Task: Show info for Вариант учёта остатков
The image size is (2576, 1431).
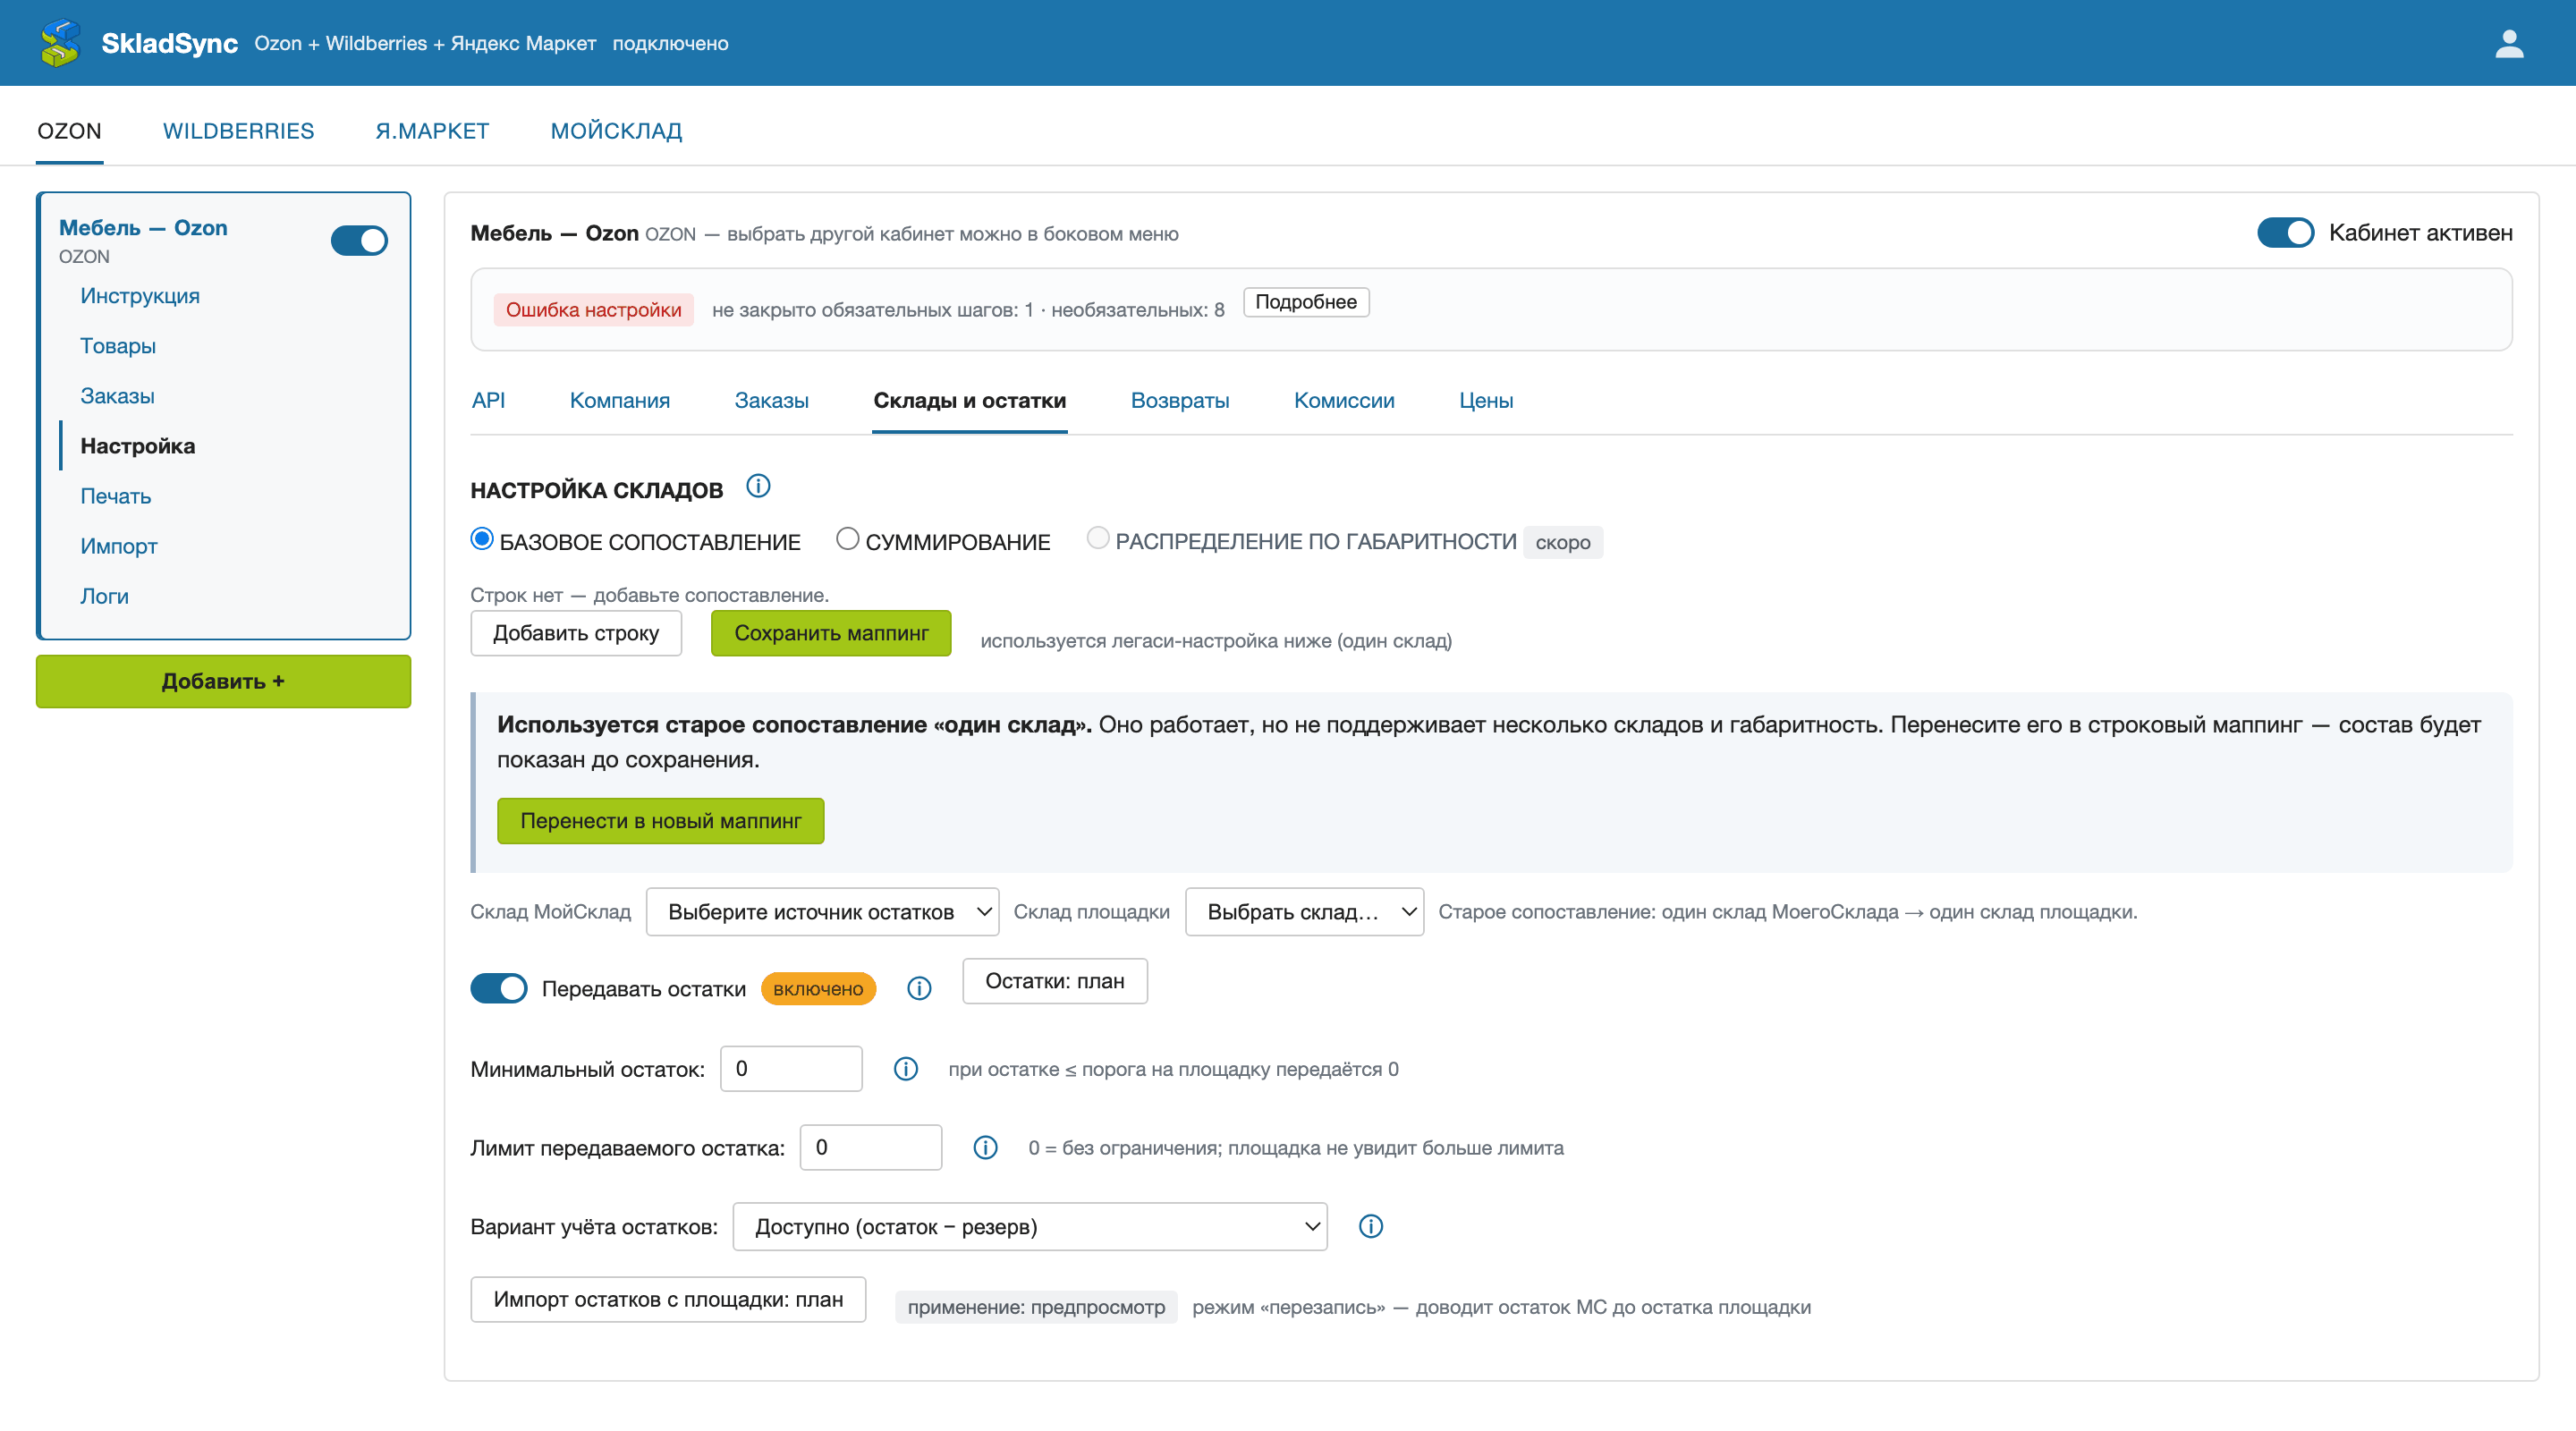Action: (x=1370, y=1226)
